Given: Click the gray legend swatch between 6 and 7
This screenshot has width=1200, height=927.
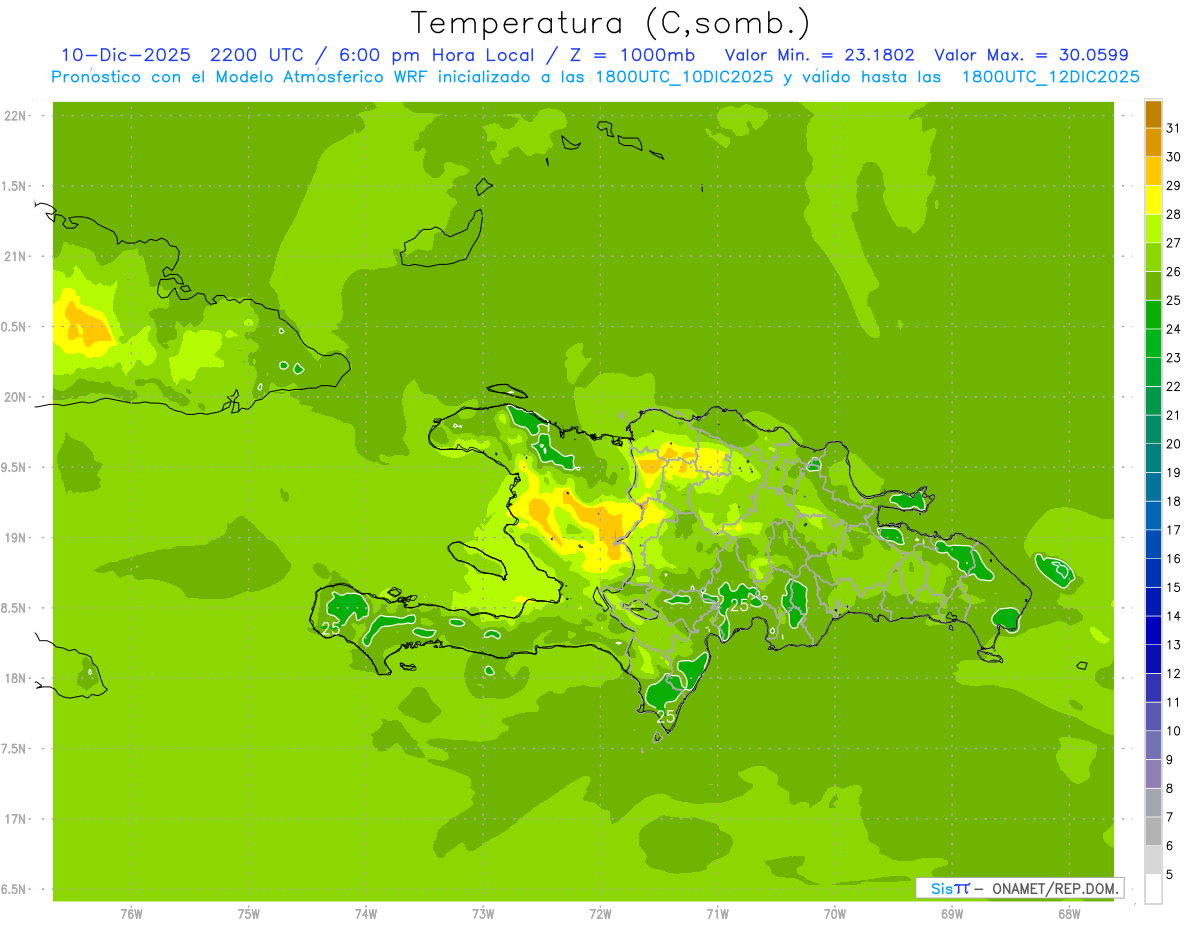Looking at the screenshot, I should tap(1153, 832).
